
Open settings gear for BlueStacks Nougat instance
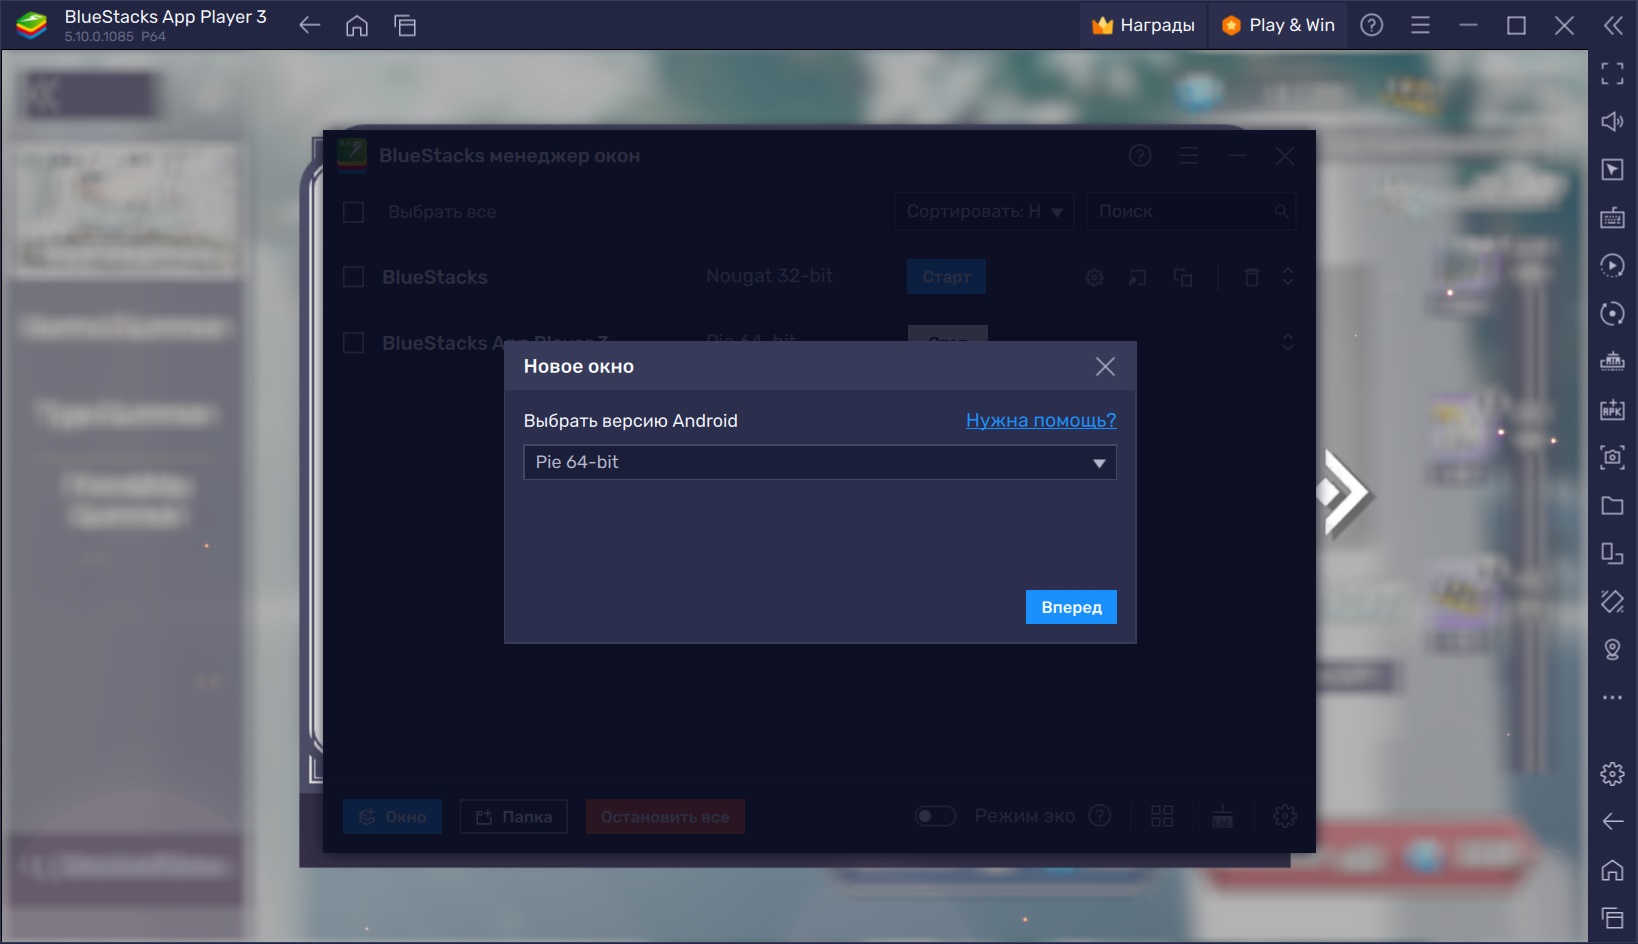pos(1095,277)
